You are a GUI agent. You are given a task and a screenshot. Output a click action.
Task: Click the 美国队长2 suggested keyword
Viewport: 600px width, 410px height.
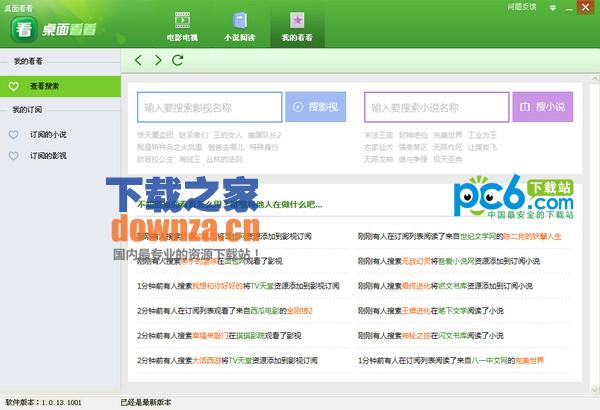[264, 135]
